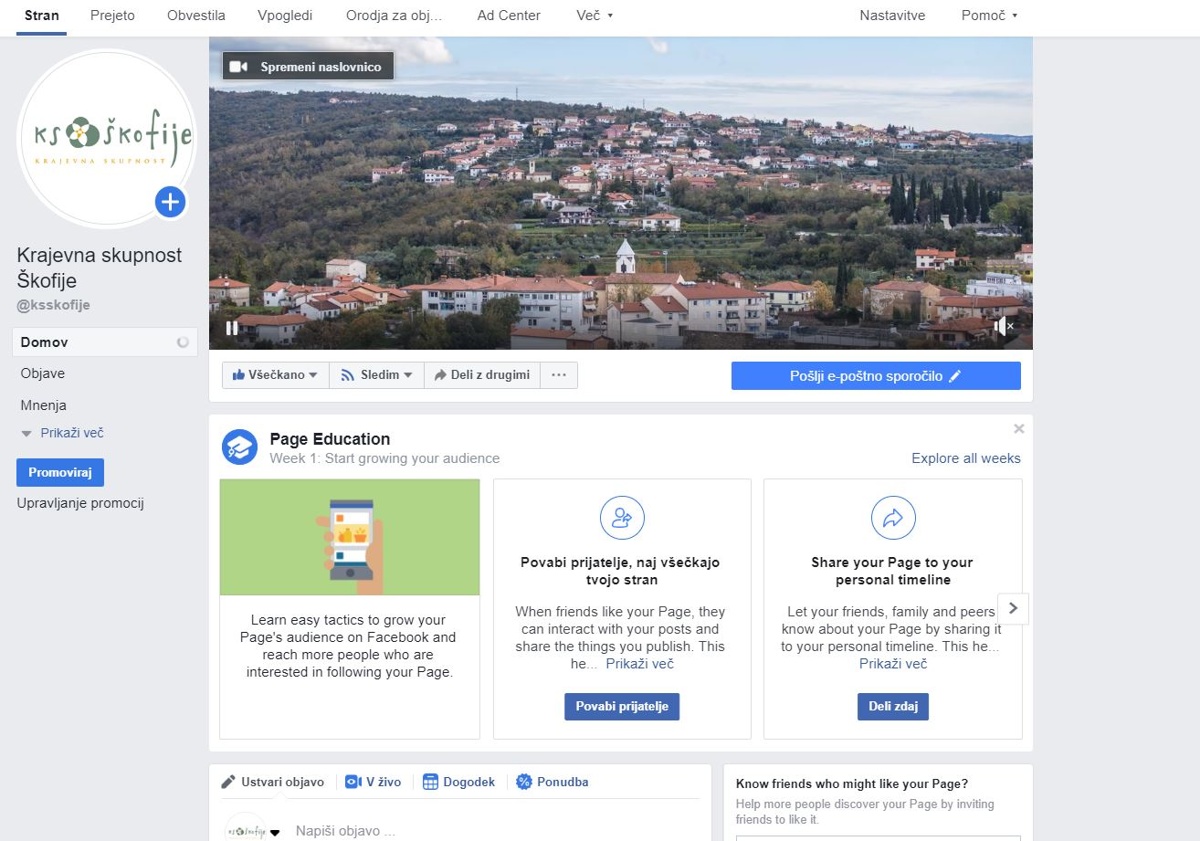Close the Page Education panel
The image size is (1200, 841).
[x=1019, y=429]
